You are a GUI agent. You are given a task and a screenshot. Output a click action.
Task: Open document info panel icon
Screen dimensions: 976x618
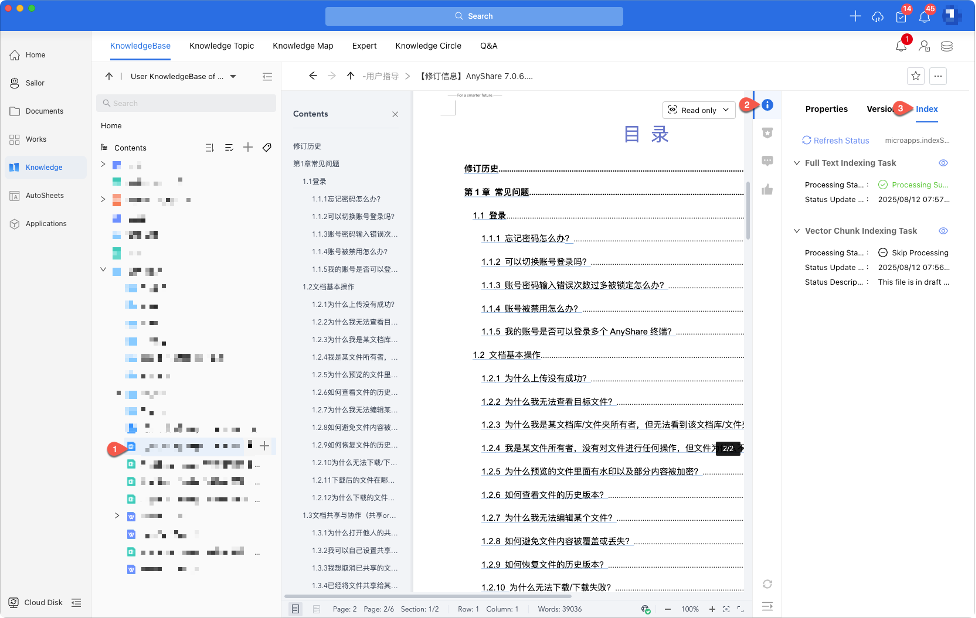(x=767, y=104)
